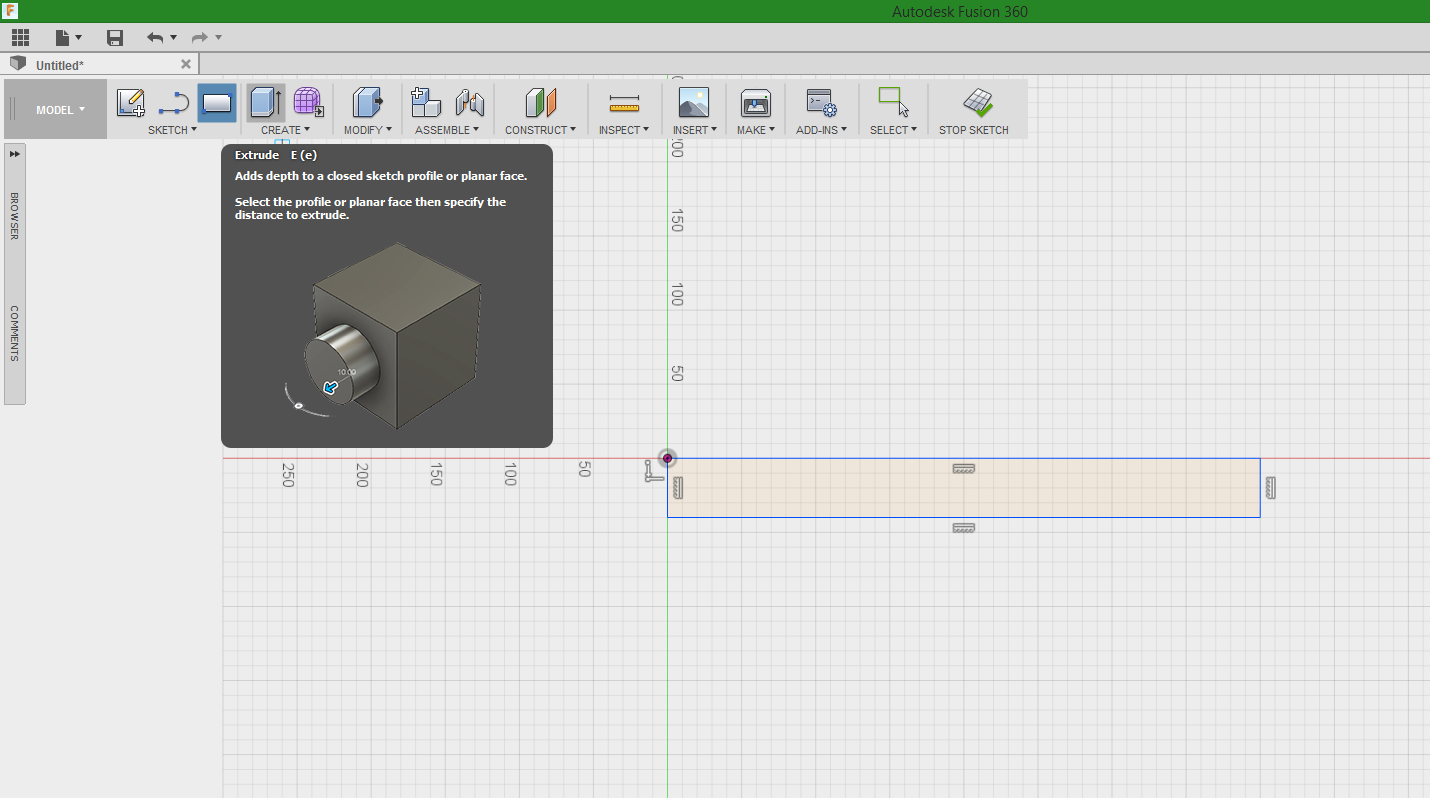The height and width of the screenshot is (798, 1430).
Task: Open the SKETCH menu
Action: click(x=172, y=130)
